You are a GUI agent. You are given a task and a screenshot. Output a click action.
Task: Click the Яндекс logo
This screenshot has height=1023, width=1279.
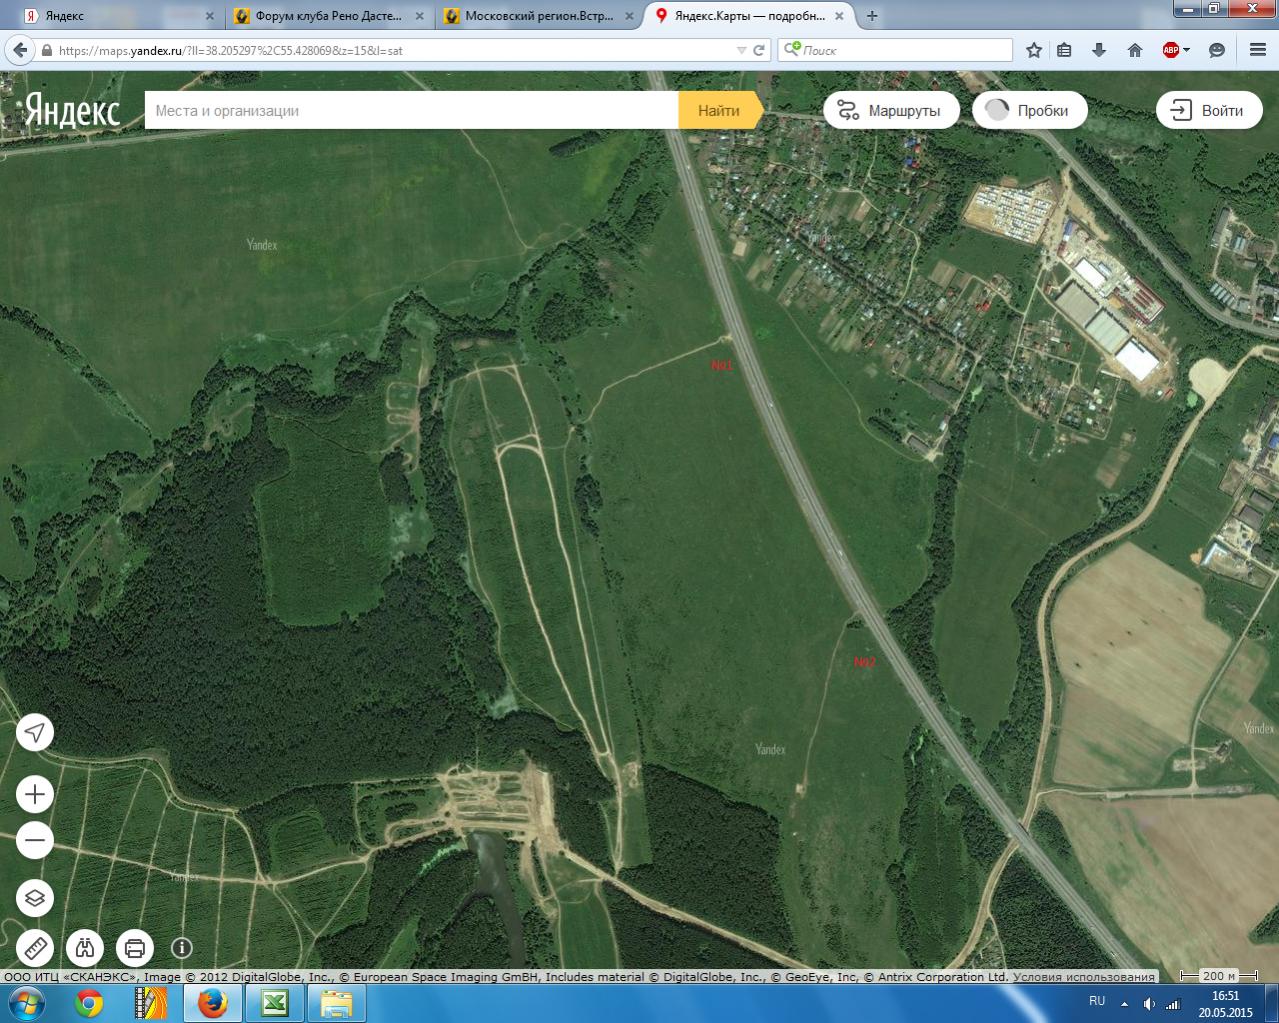coord(72,111)
